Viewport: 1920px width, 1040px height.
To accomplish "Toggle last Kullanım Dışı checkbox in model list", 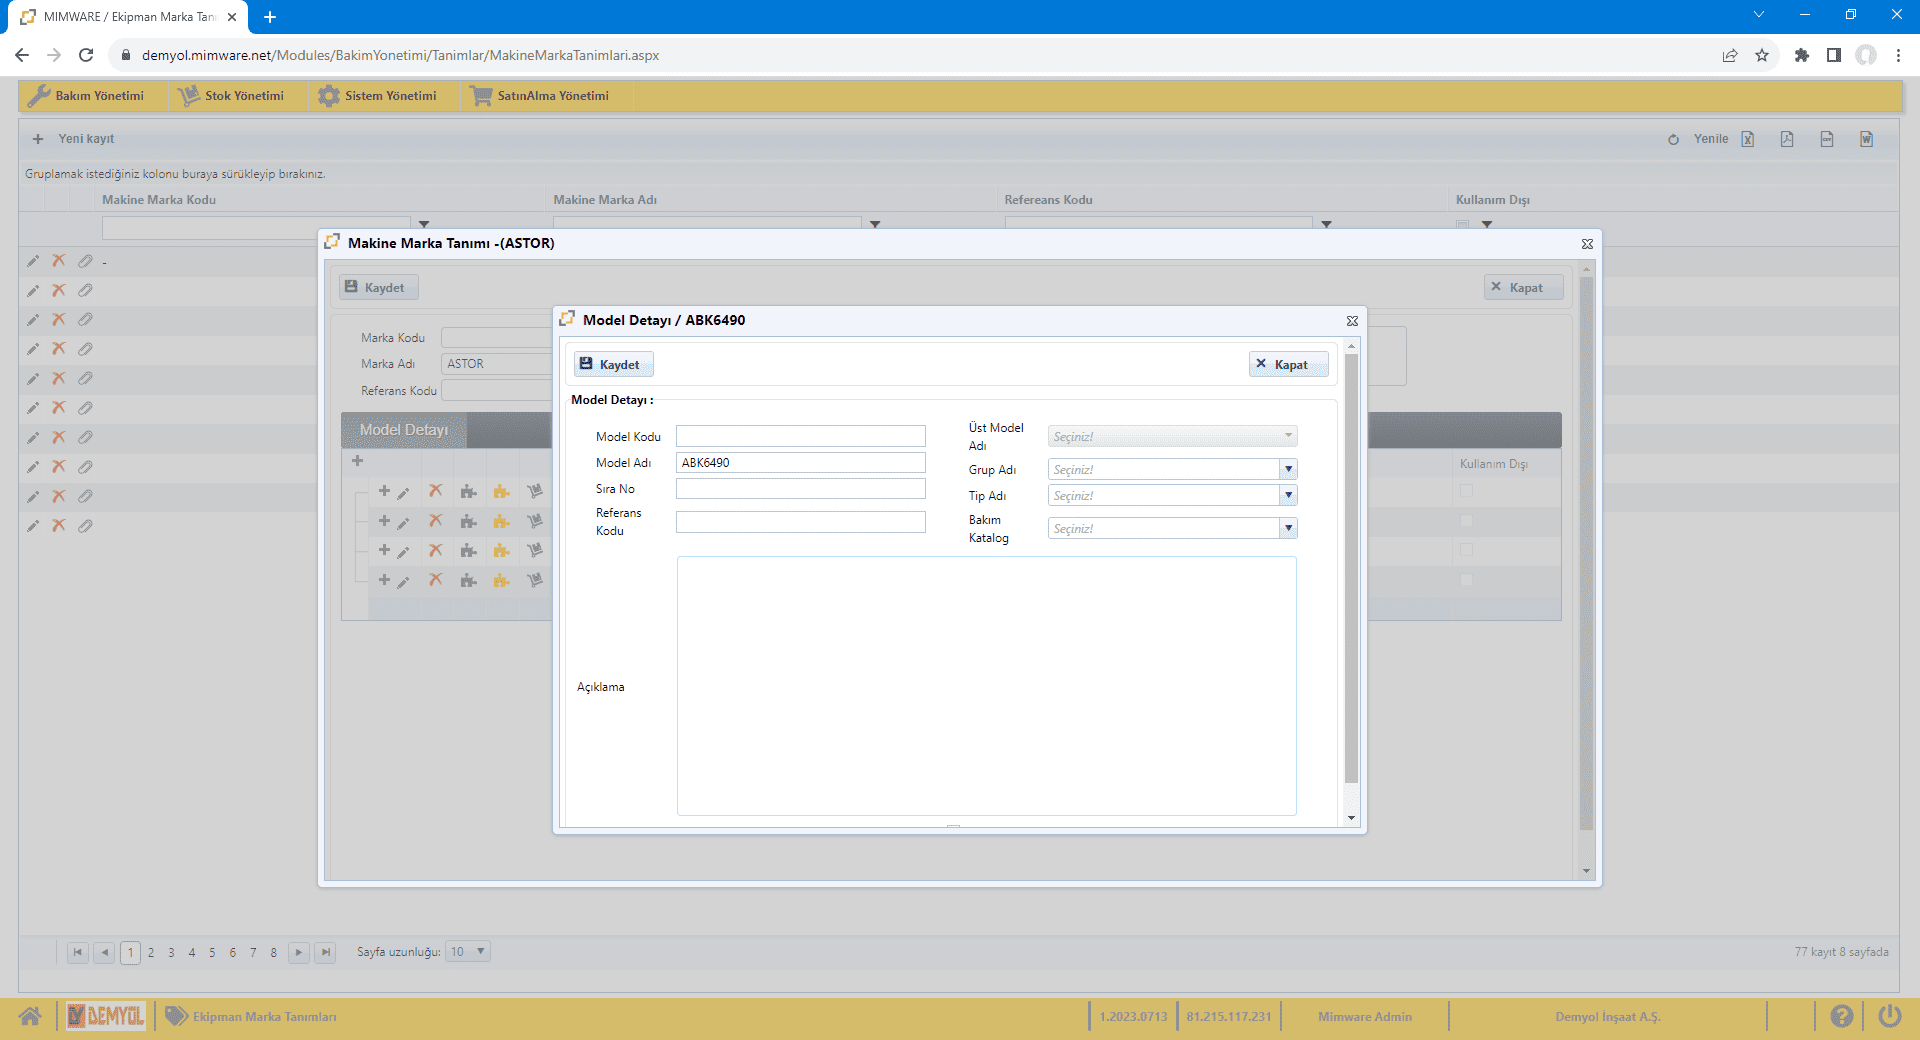I will click(x=1466, y=580).
